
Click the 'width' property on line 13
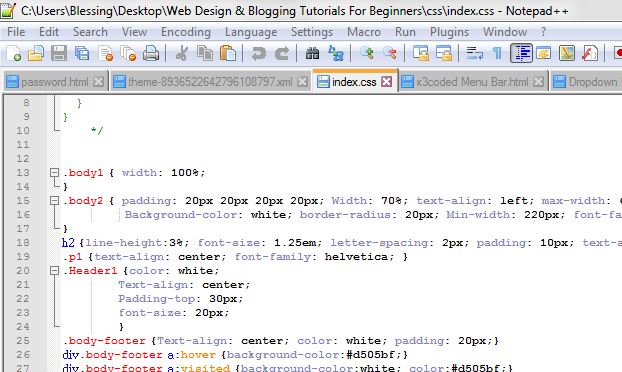pyautogui.click(x=139, y=173)
